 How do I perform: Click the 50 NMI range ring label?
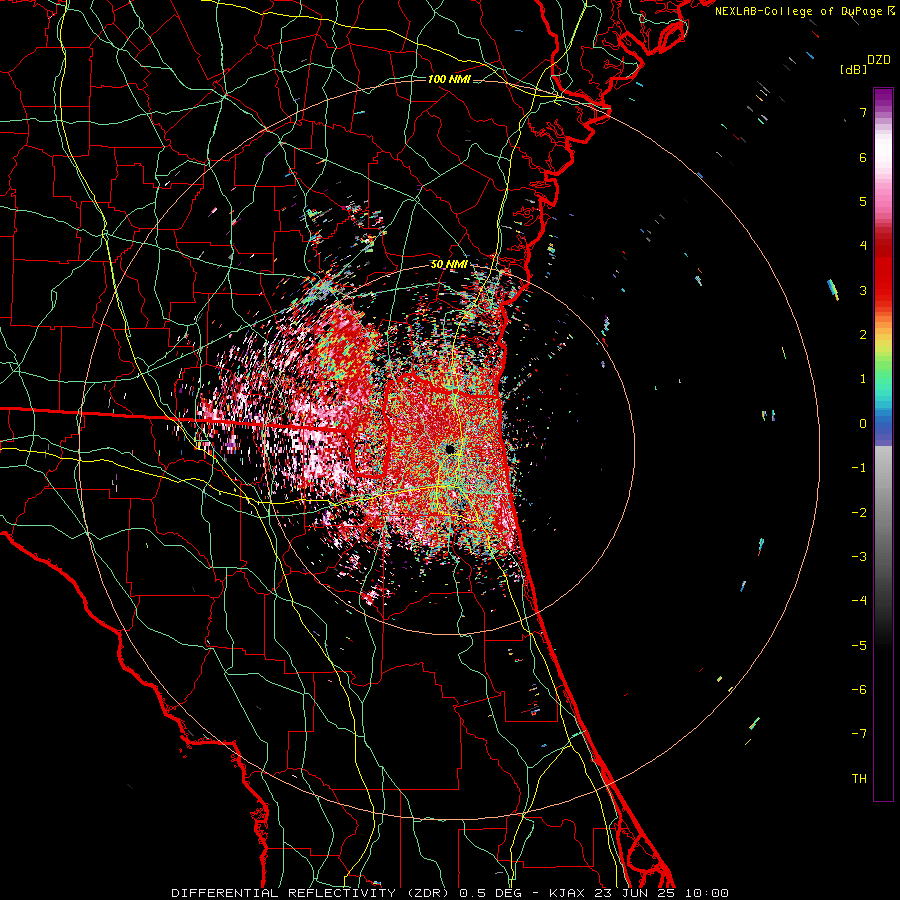pyautogui.click(x=449, y=265)
